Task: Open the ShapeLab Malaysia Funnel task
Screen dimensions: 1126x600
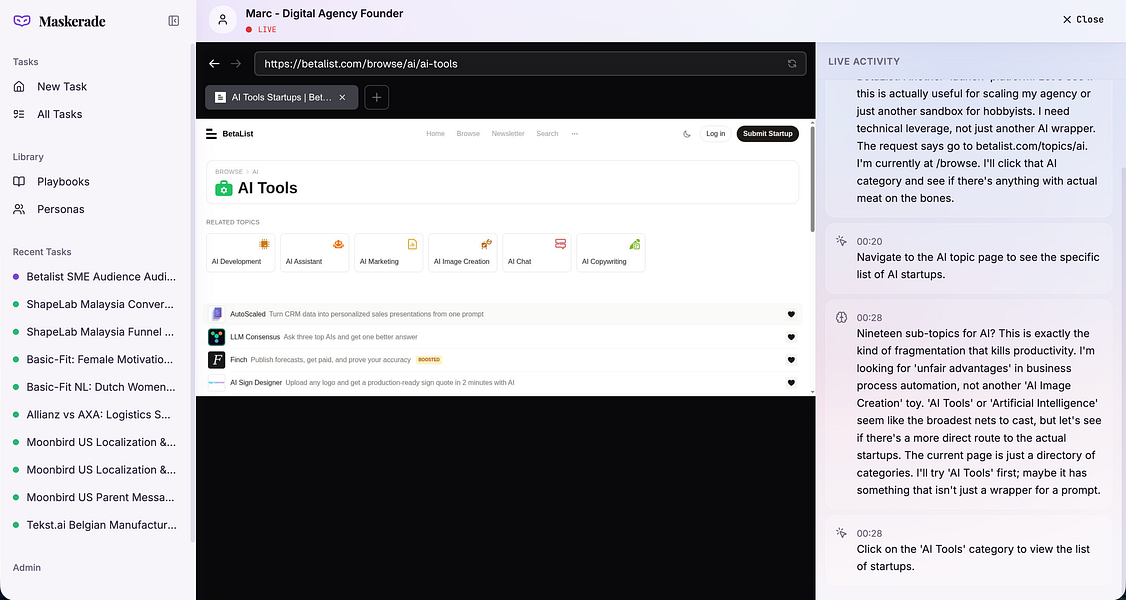Action: pyautogui.click(x=101, y=332)
